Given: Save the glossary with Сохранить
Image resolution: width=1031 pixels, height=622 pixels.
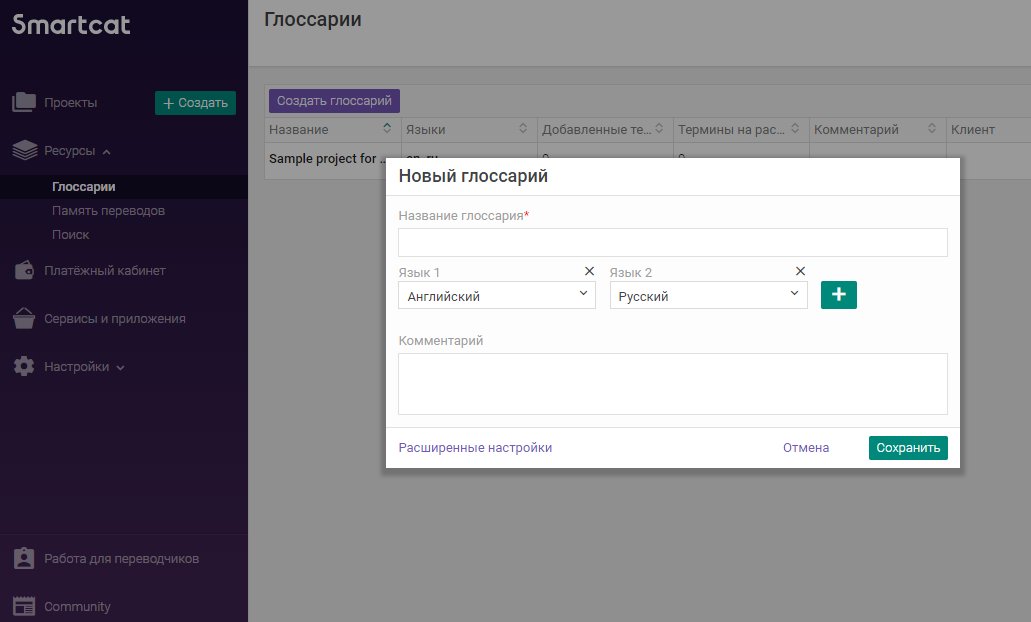Looking at the screenshot, I should point(907,447).
